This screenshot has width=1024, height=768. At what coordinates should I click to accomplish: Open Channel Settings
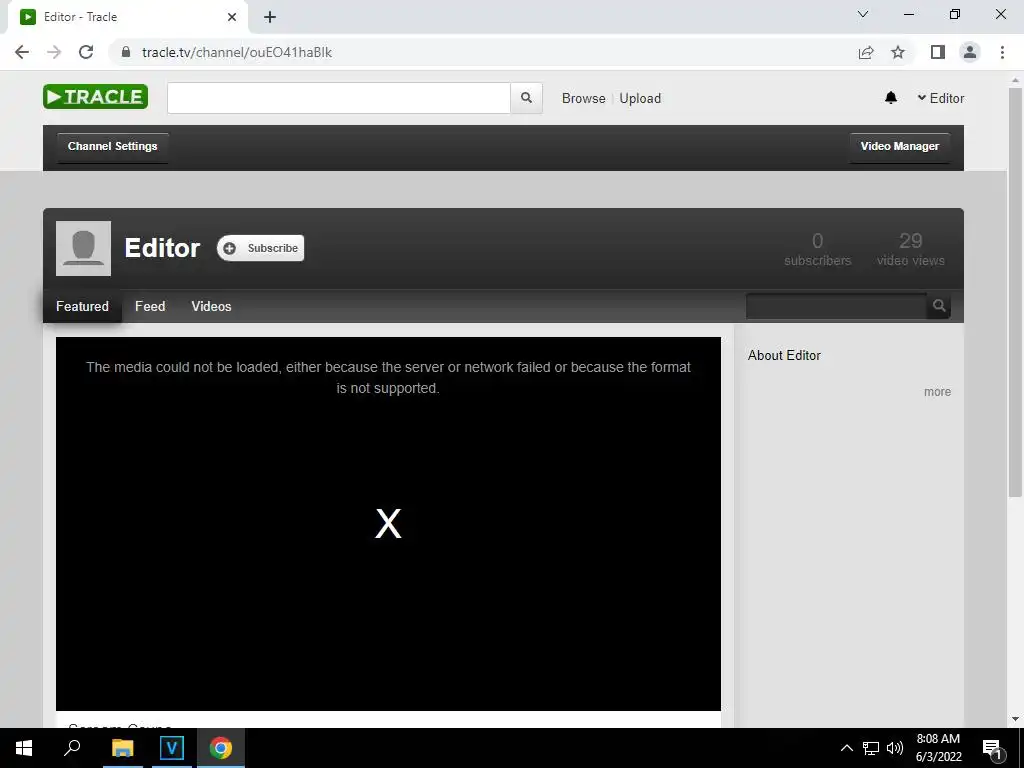(112, 146)
